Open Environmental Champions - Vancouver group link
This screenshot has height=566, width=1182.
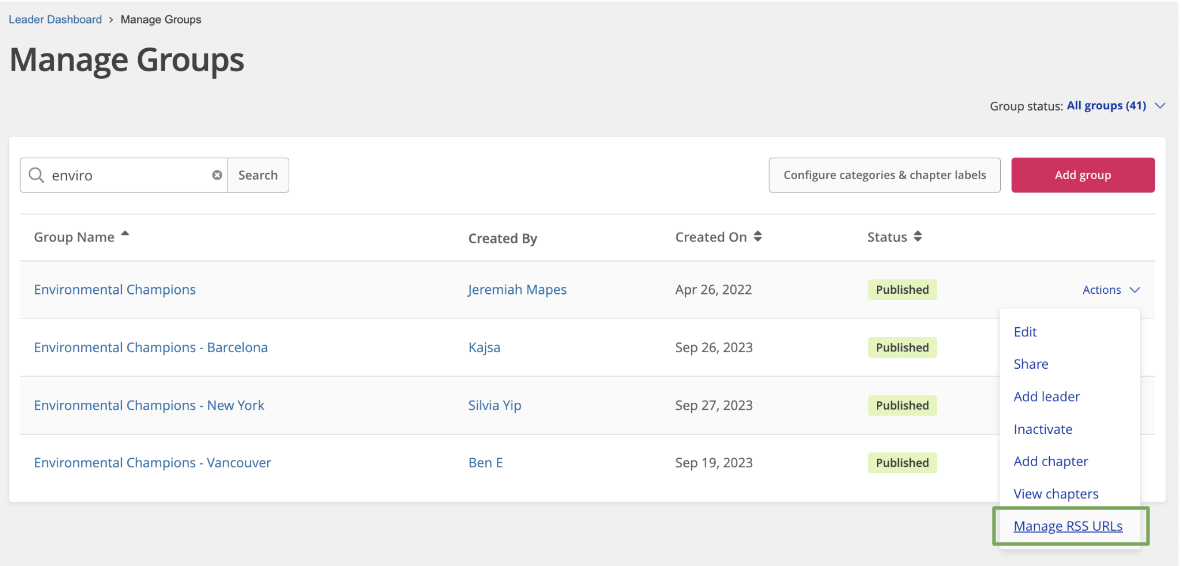coord(152,463)
